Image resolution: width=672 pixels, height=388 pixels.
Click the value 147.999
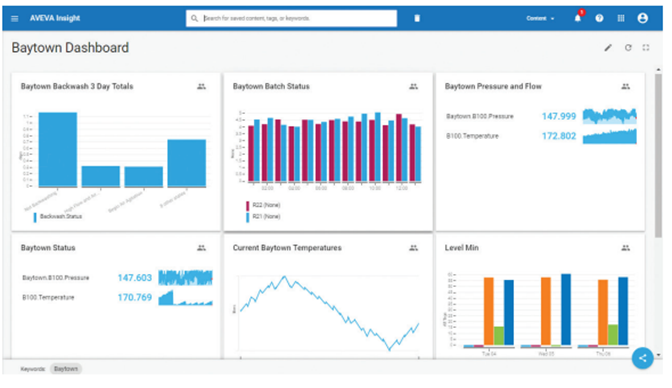tap(558, 116)
